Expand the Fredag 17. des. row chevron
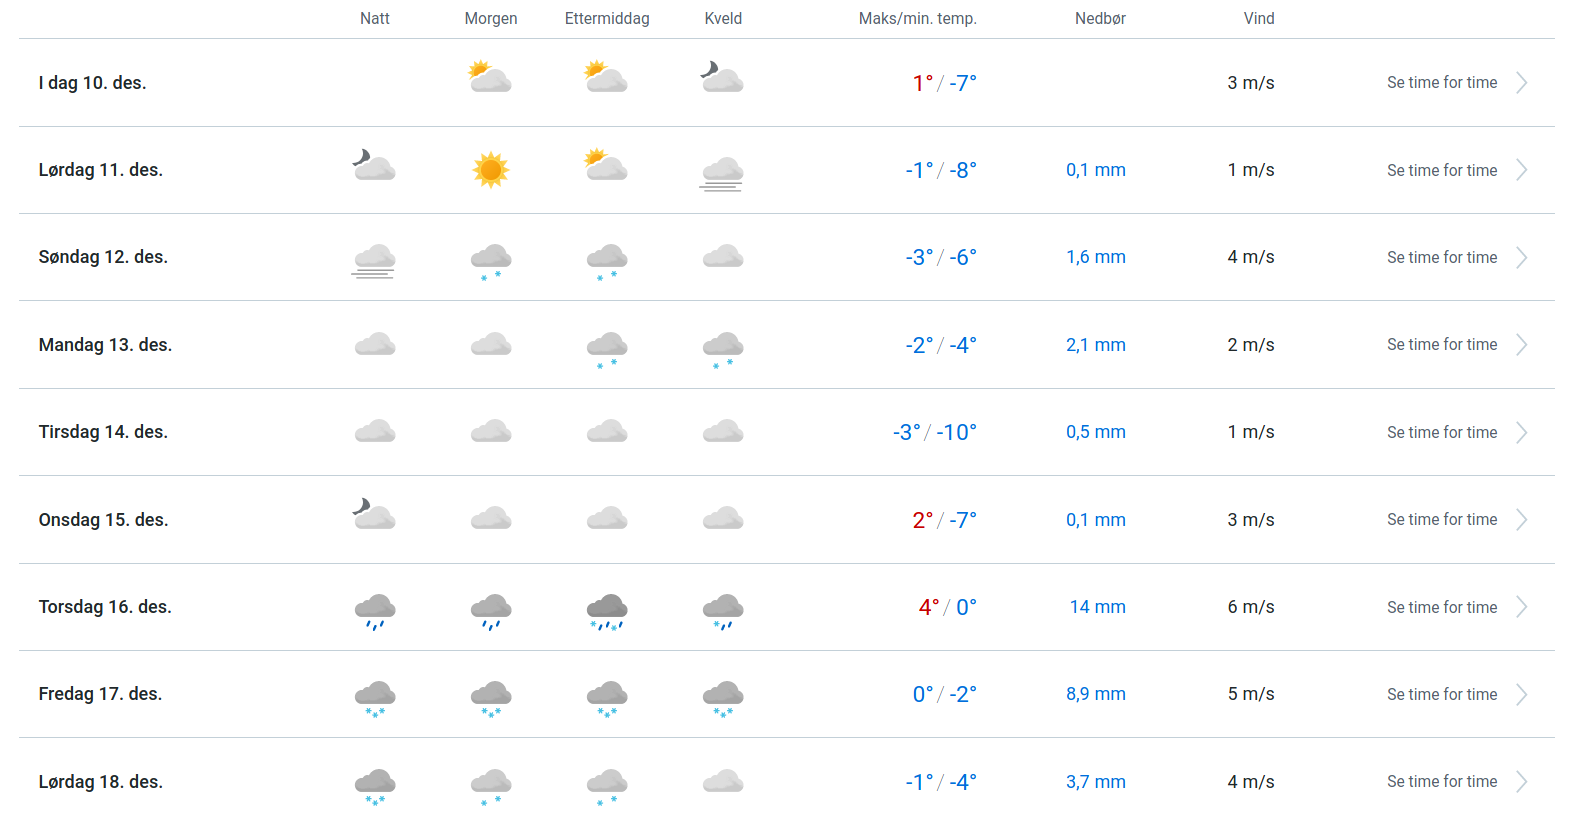Viewport: 1574px width, 825px height. pyautogui.click(x=1521, y=695)
